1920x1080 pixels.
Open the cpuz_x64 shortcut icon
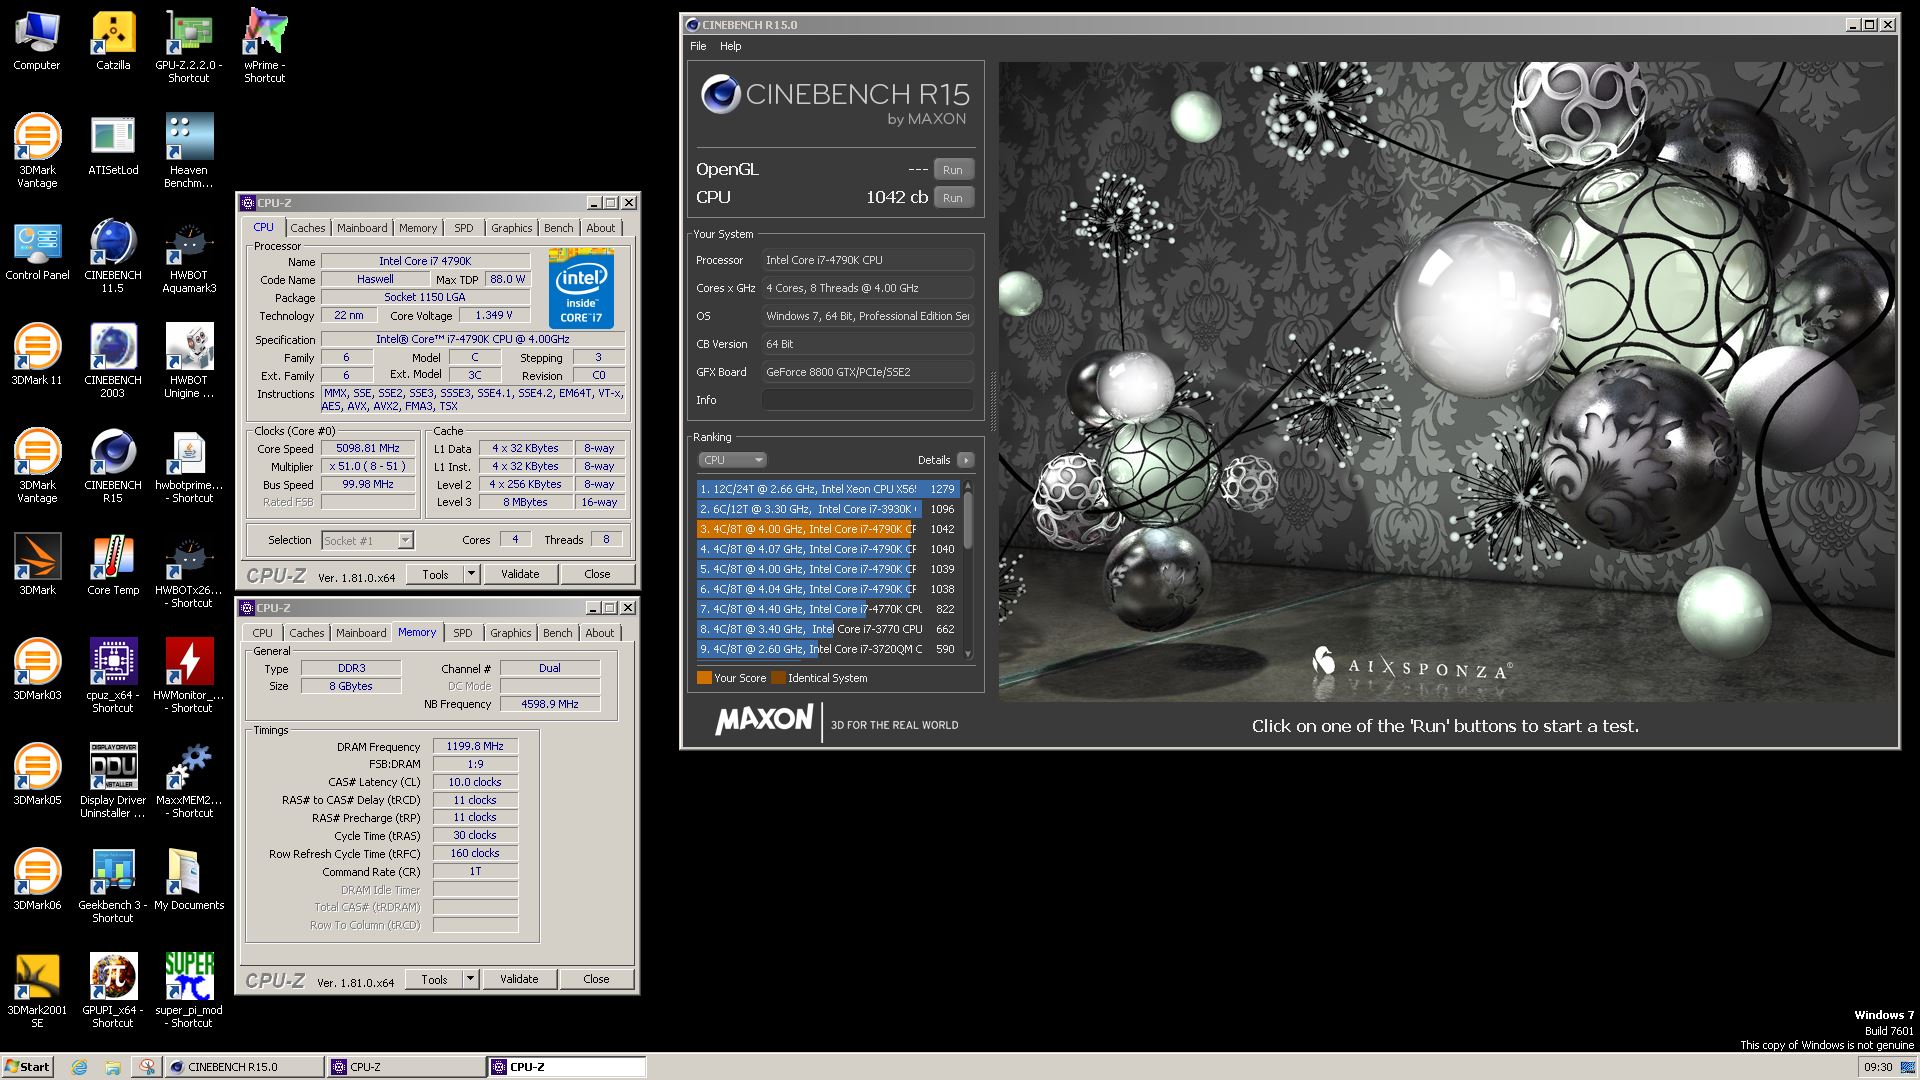coord(113,676)
